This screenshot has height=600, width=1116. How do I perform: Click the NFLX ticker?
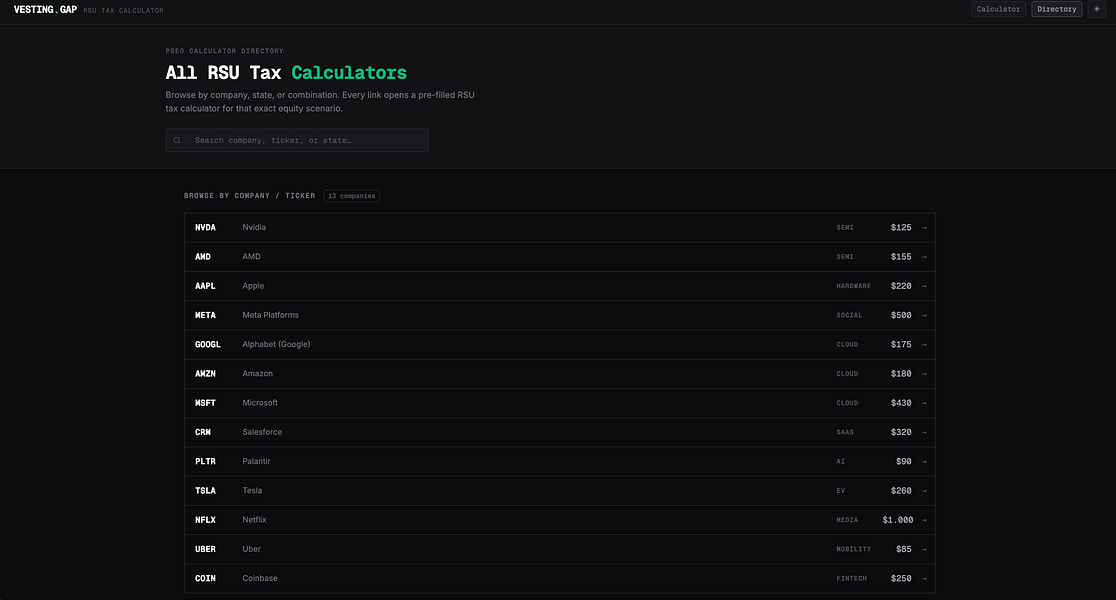205,520
